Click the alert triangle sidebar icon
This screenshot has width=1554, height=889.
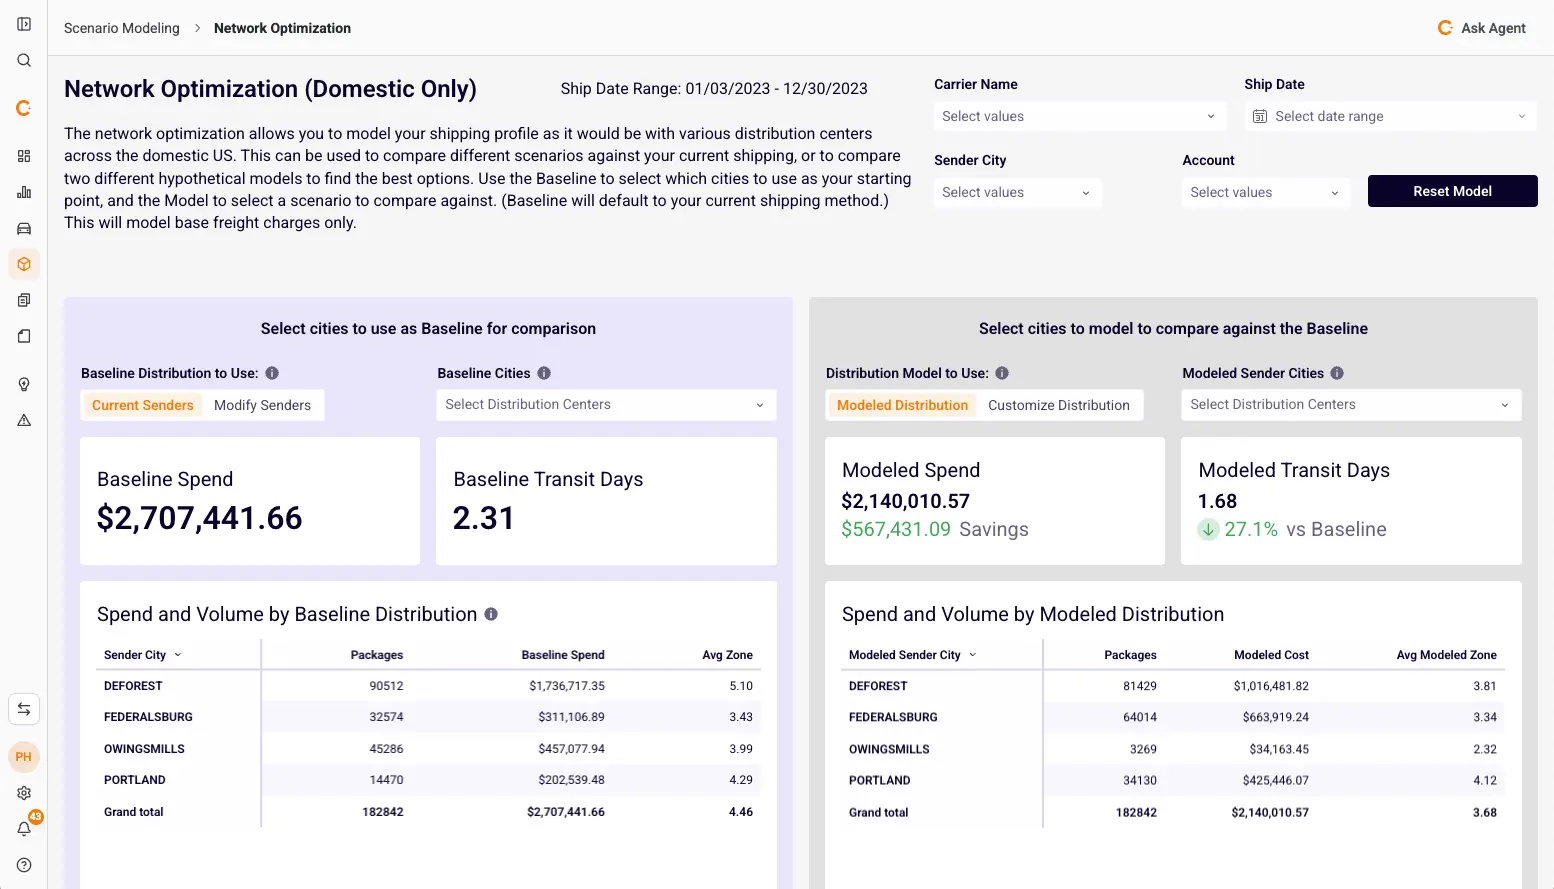24,420
